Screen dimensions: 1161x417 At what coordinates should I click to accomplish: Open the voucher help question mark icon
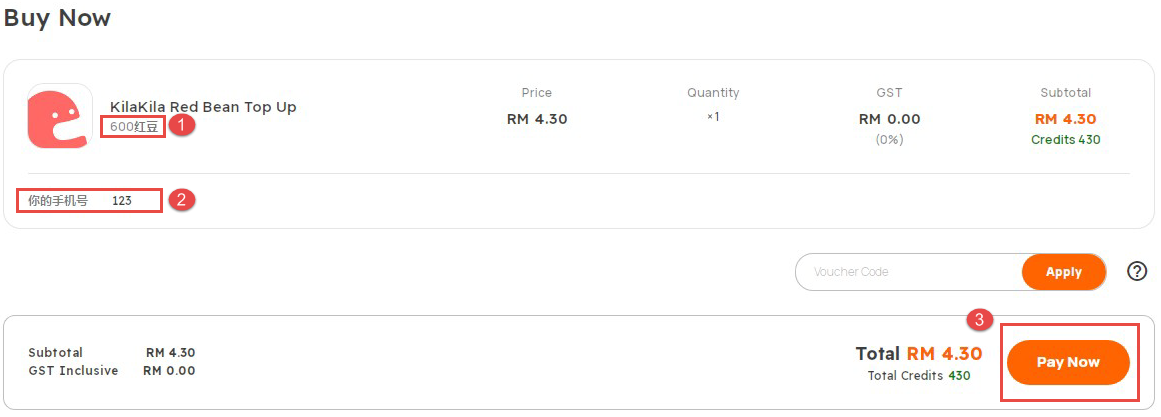point(1137,271)
